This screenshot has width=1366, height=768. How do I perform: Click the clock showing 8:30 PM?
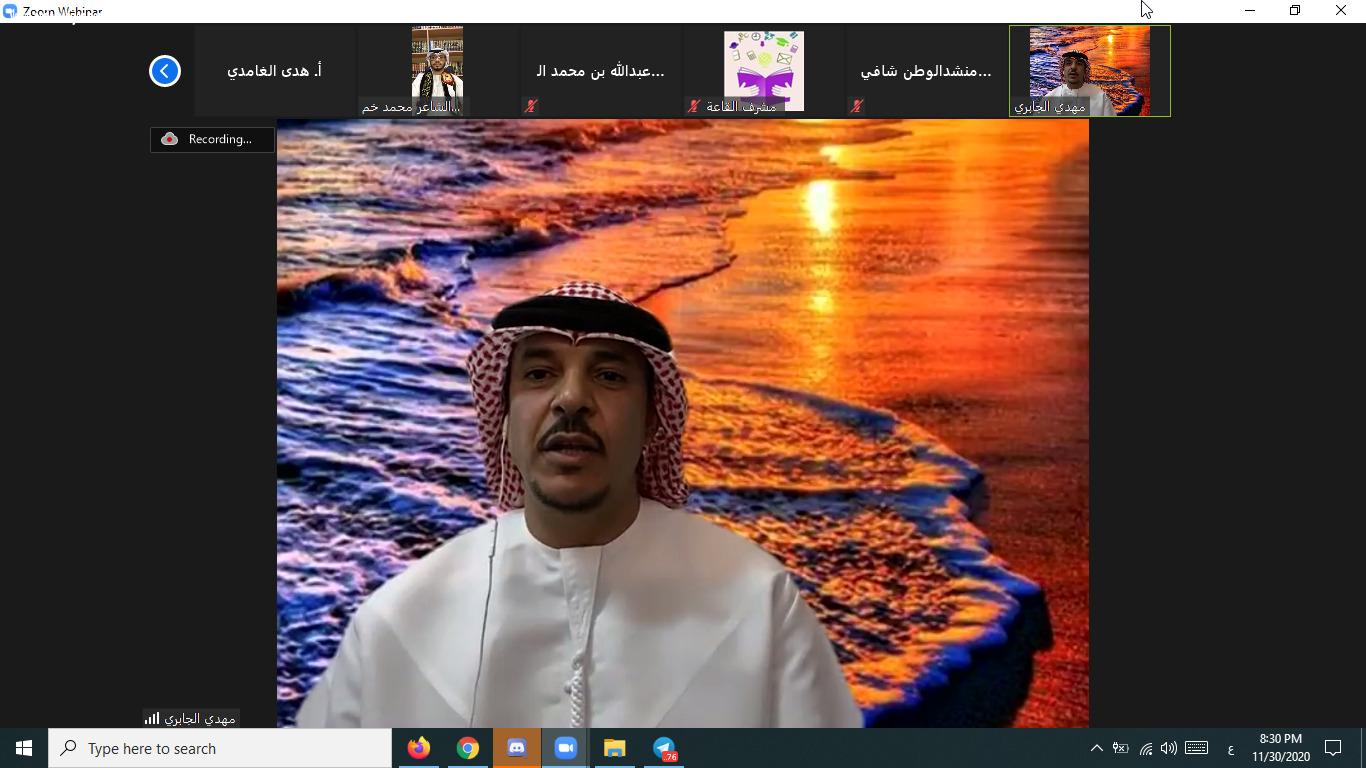(x=1281, y=747)
